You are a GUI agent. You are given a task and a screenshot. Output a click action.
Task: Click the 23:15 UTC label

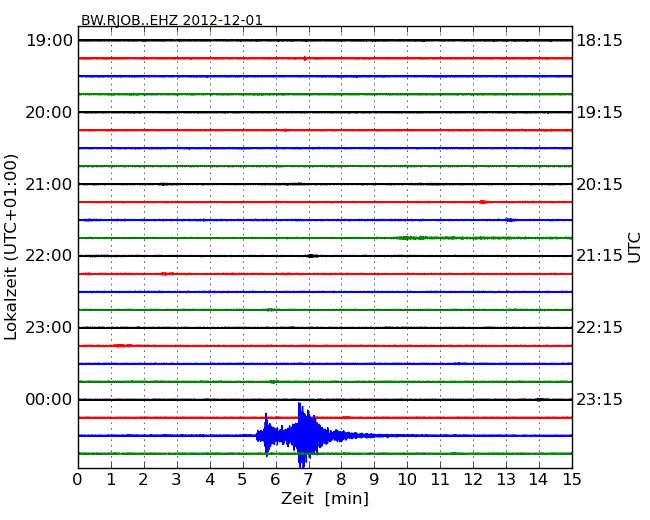pos(599,399)
